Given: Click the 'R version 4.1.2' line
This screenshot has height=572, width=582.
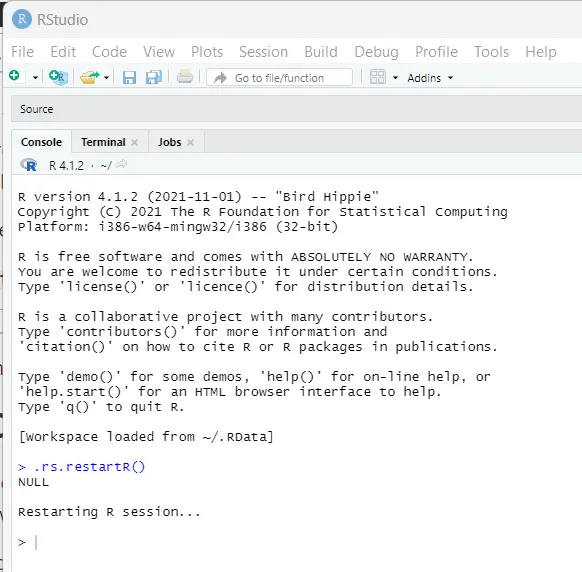Looking at the screenshot, I should [198, 196].
